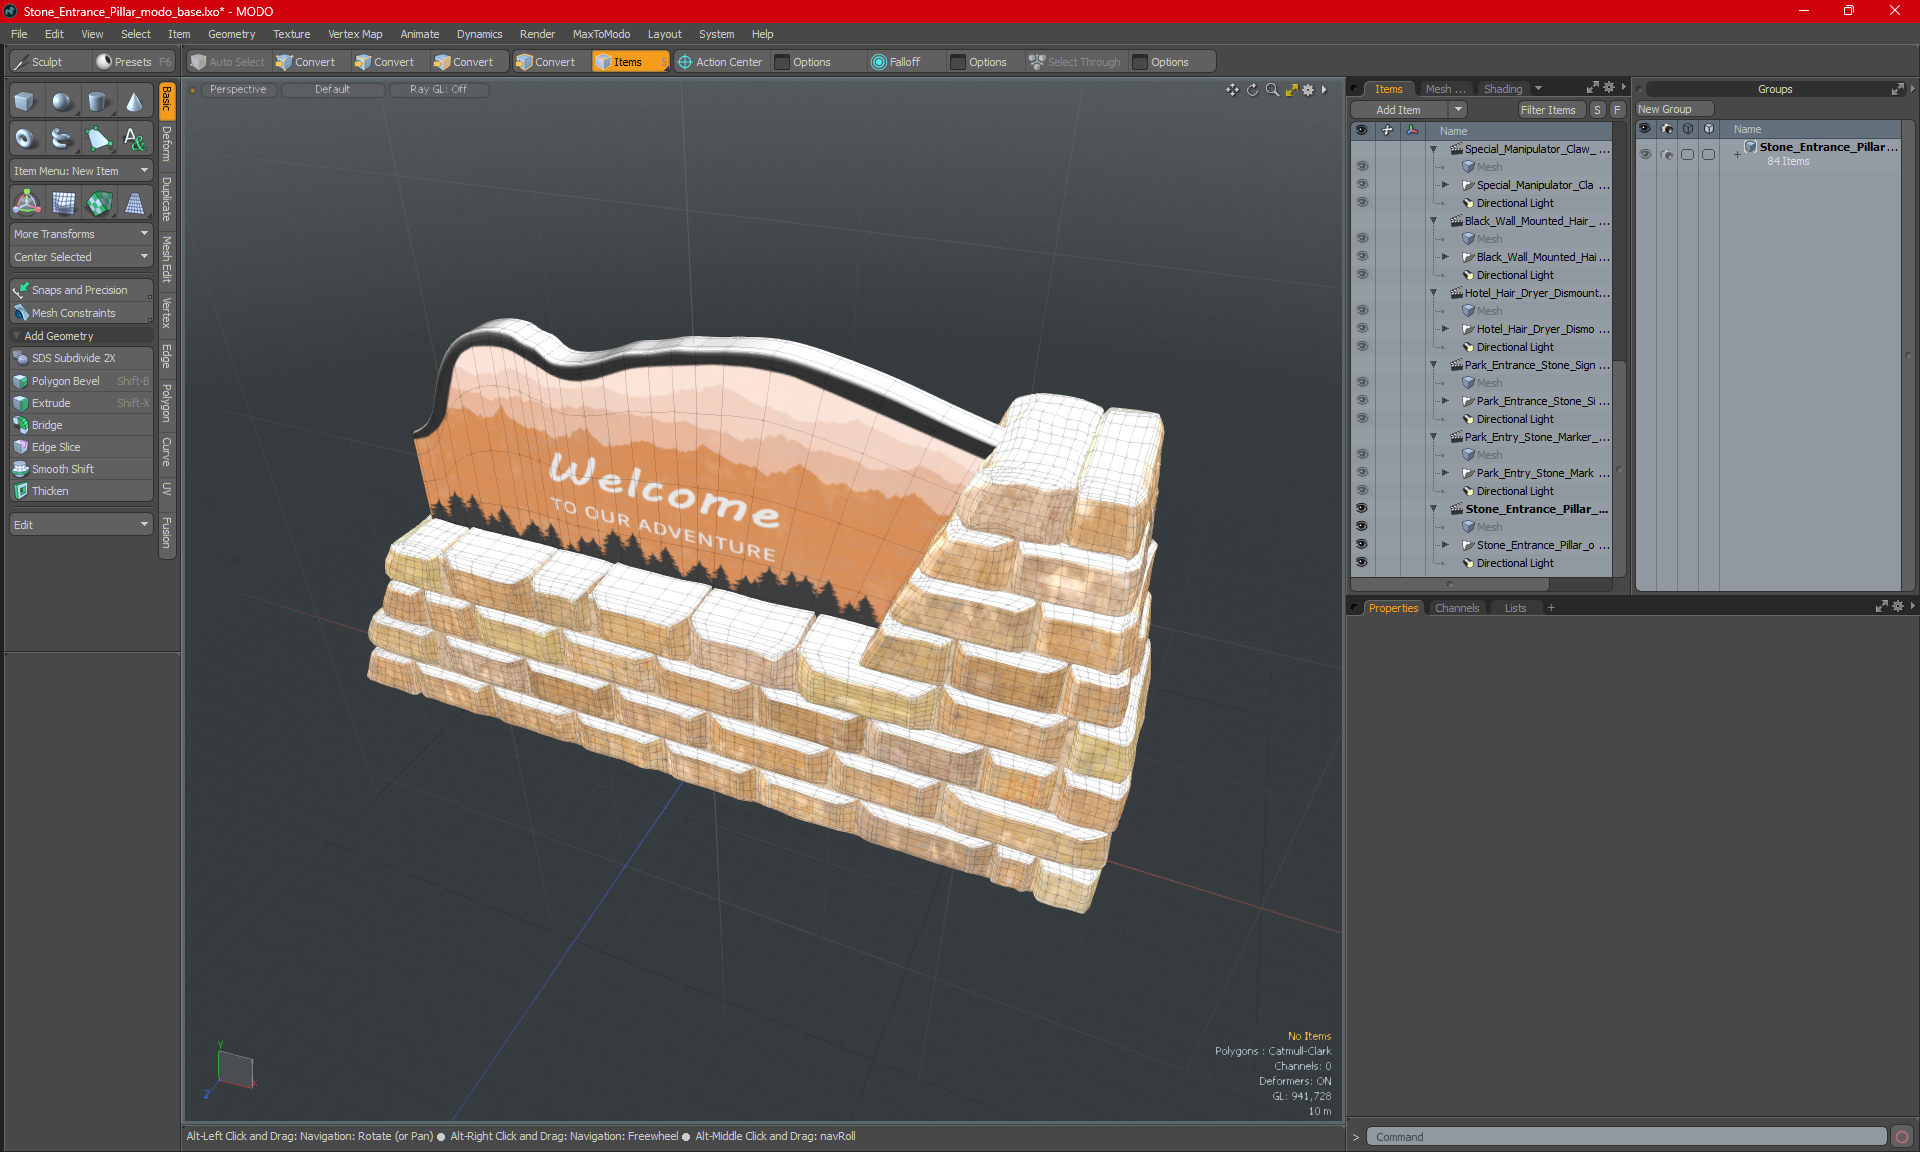Viewport: 1920px width, 1152px height.
Task: Switch to the Channels tab
Action: 1456,608
